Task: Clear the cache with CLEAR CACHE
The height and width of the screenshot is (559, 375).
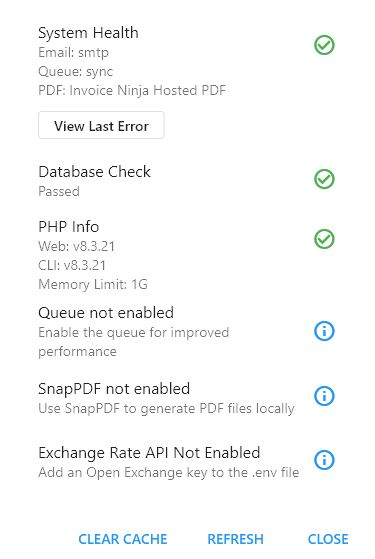Action: tap(123, 539)
